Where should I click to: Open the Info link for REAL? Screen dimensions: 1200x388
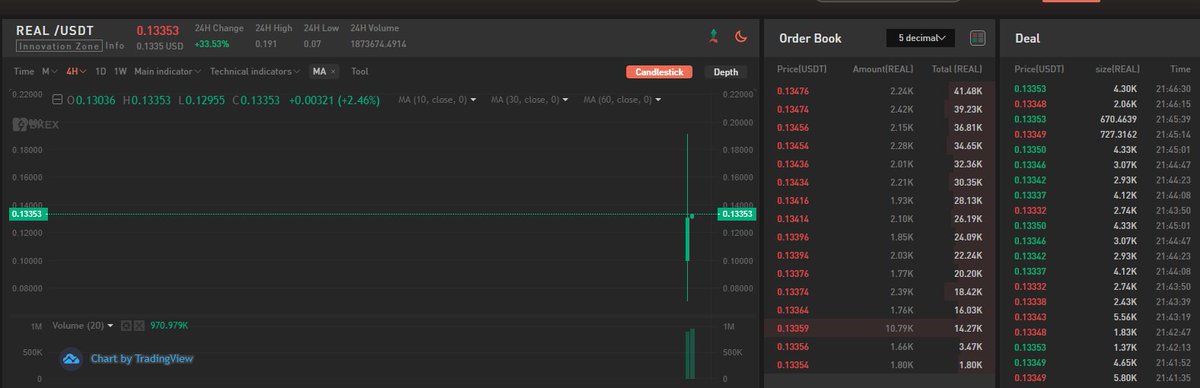pyautogui.click(x=115, y=45)
